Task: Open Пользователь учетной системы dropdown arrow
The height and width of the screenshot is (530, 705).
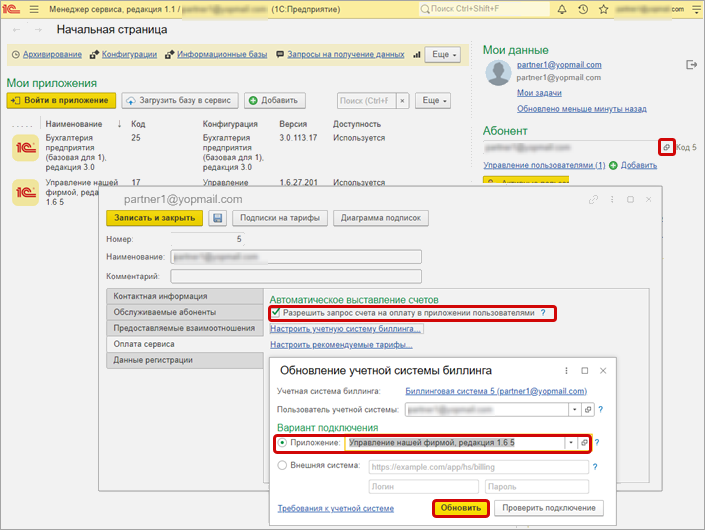Action: (574, 410)
